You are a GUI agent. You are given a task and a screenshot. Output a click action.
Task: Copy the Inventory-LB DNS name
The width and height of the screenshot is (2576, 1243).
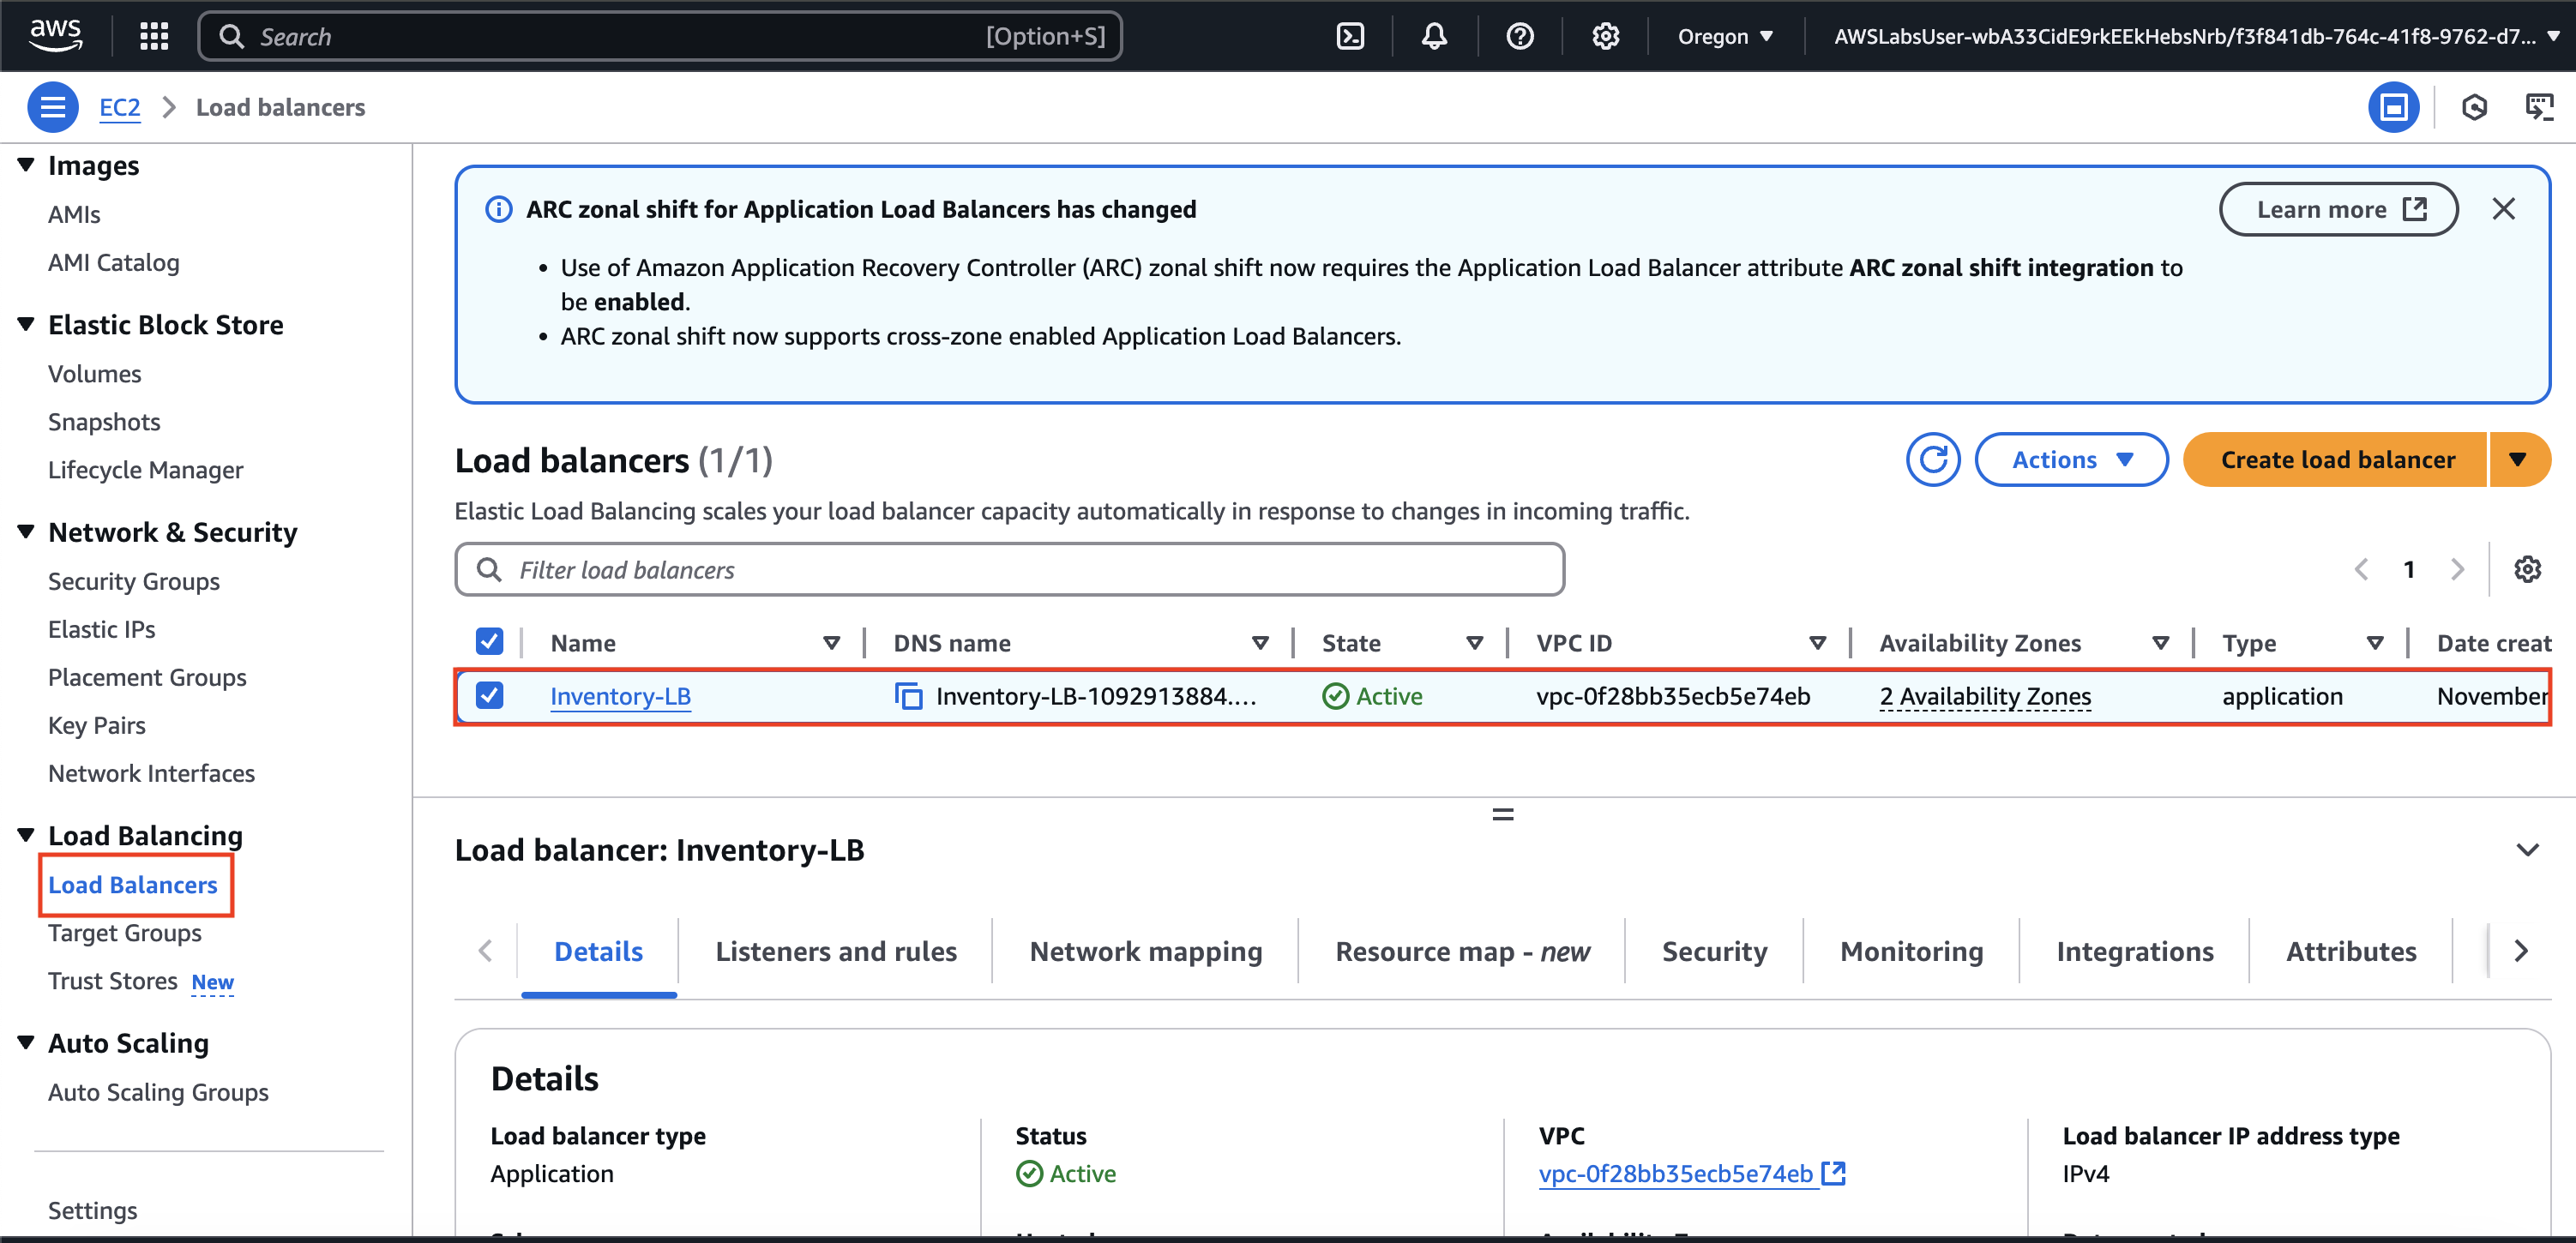coord(908,696)
